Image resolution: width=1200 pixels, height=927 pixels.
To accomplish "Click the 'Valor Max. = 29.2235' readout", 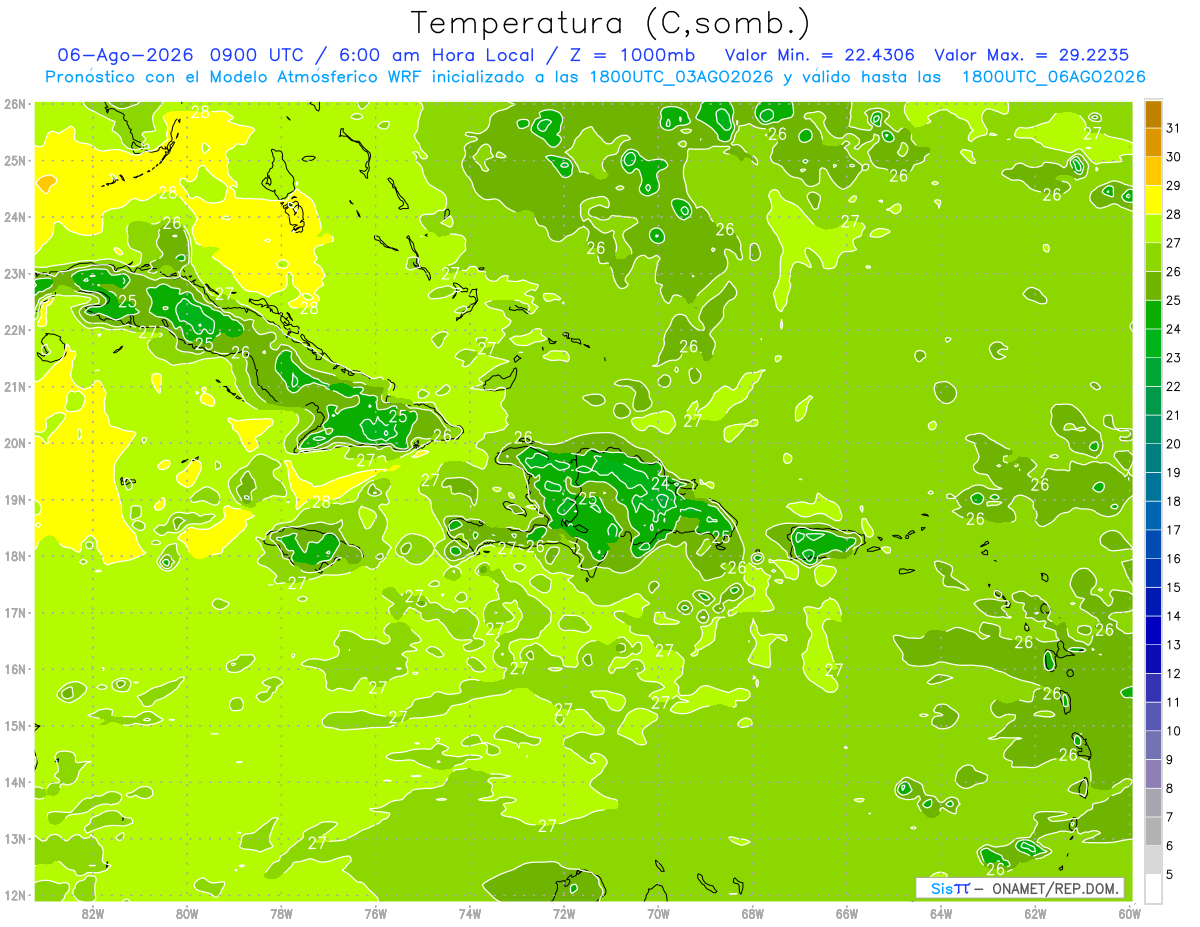I will pyautogui.click(x=1032, y=55).
